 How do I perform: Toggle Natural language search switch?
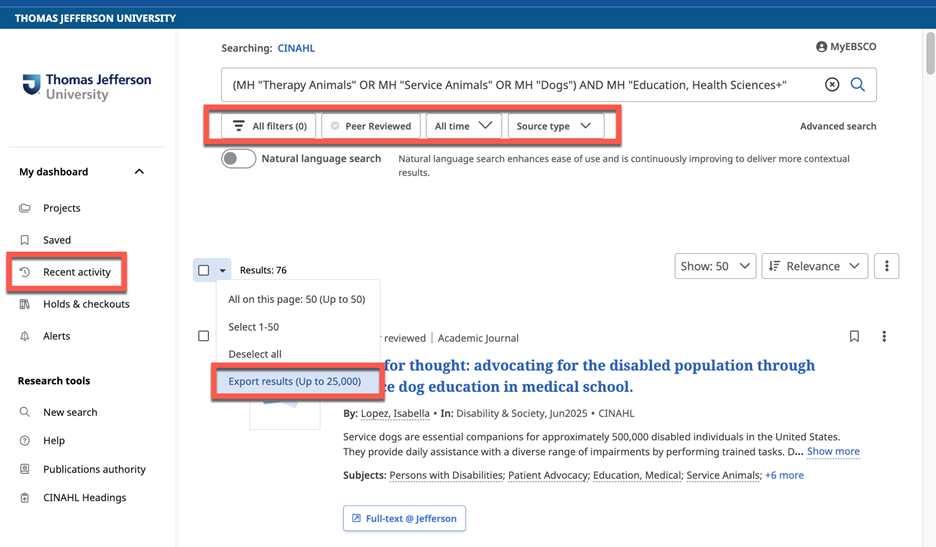click(238, 159)
